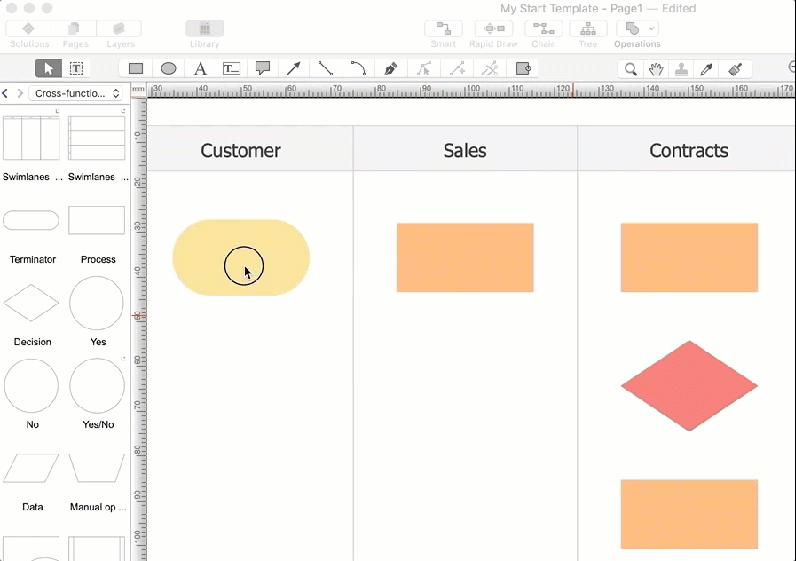This screenshot has height=561, width=796.
Task: Pick the Decision library shape
Action: click(31, 303)
